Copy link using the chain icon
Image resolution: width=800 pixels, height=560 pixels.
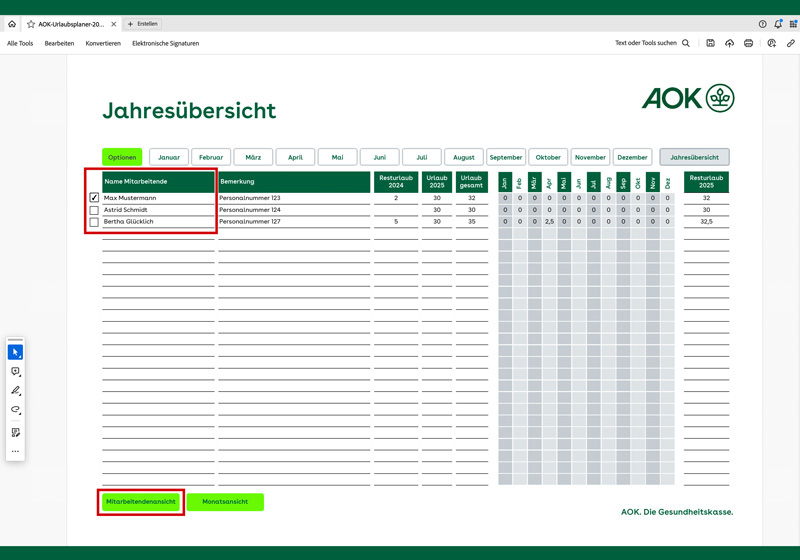790,43
